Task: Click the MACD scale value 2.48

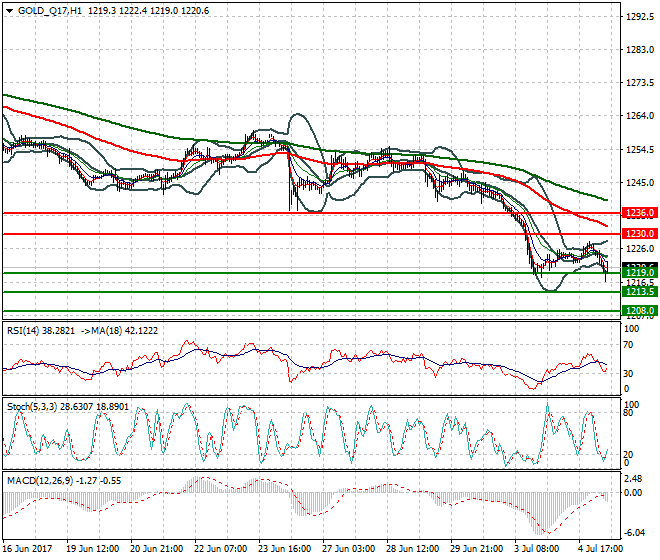Action: [633, 479]
